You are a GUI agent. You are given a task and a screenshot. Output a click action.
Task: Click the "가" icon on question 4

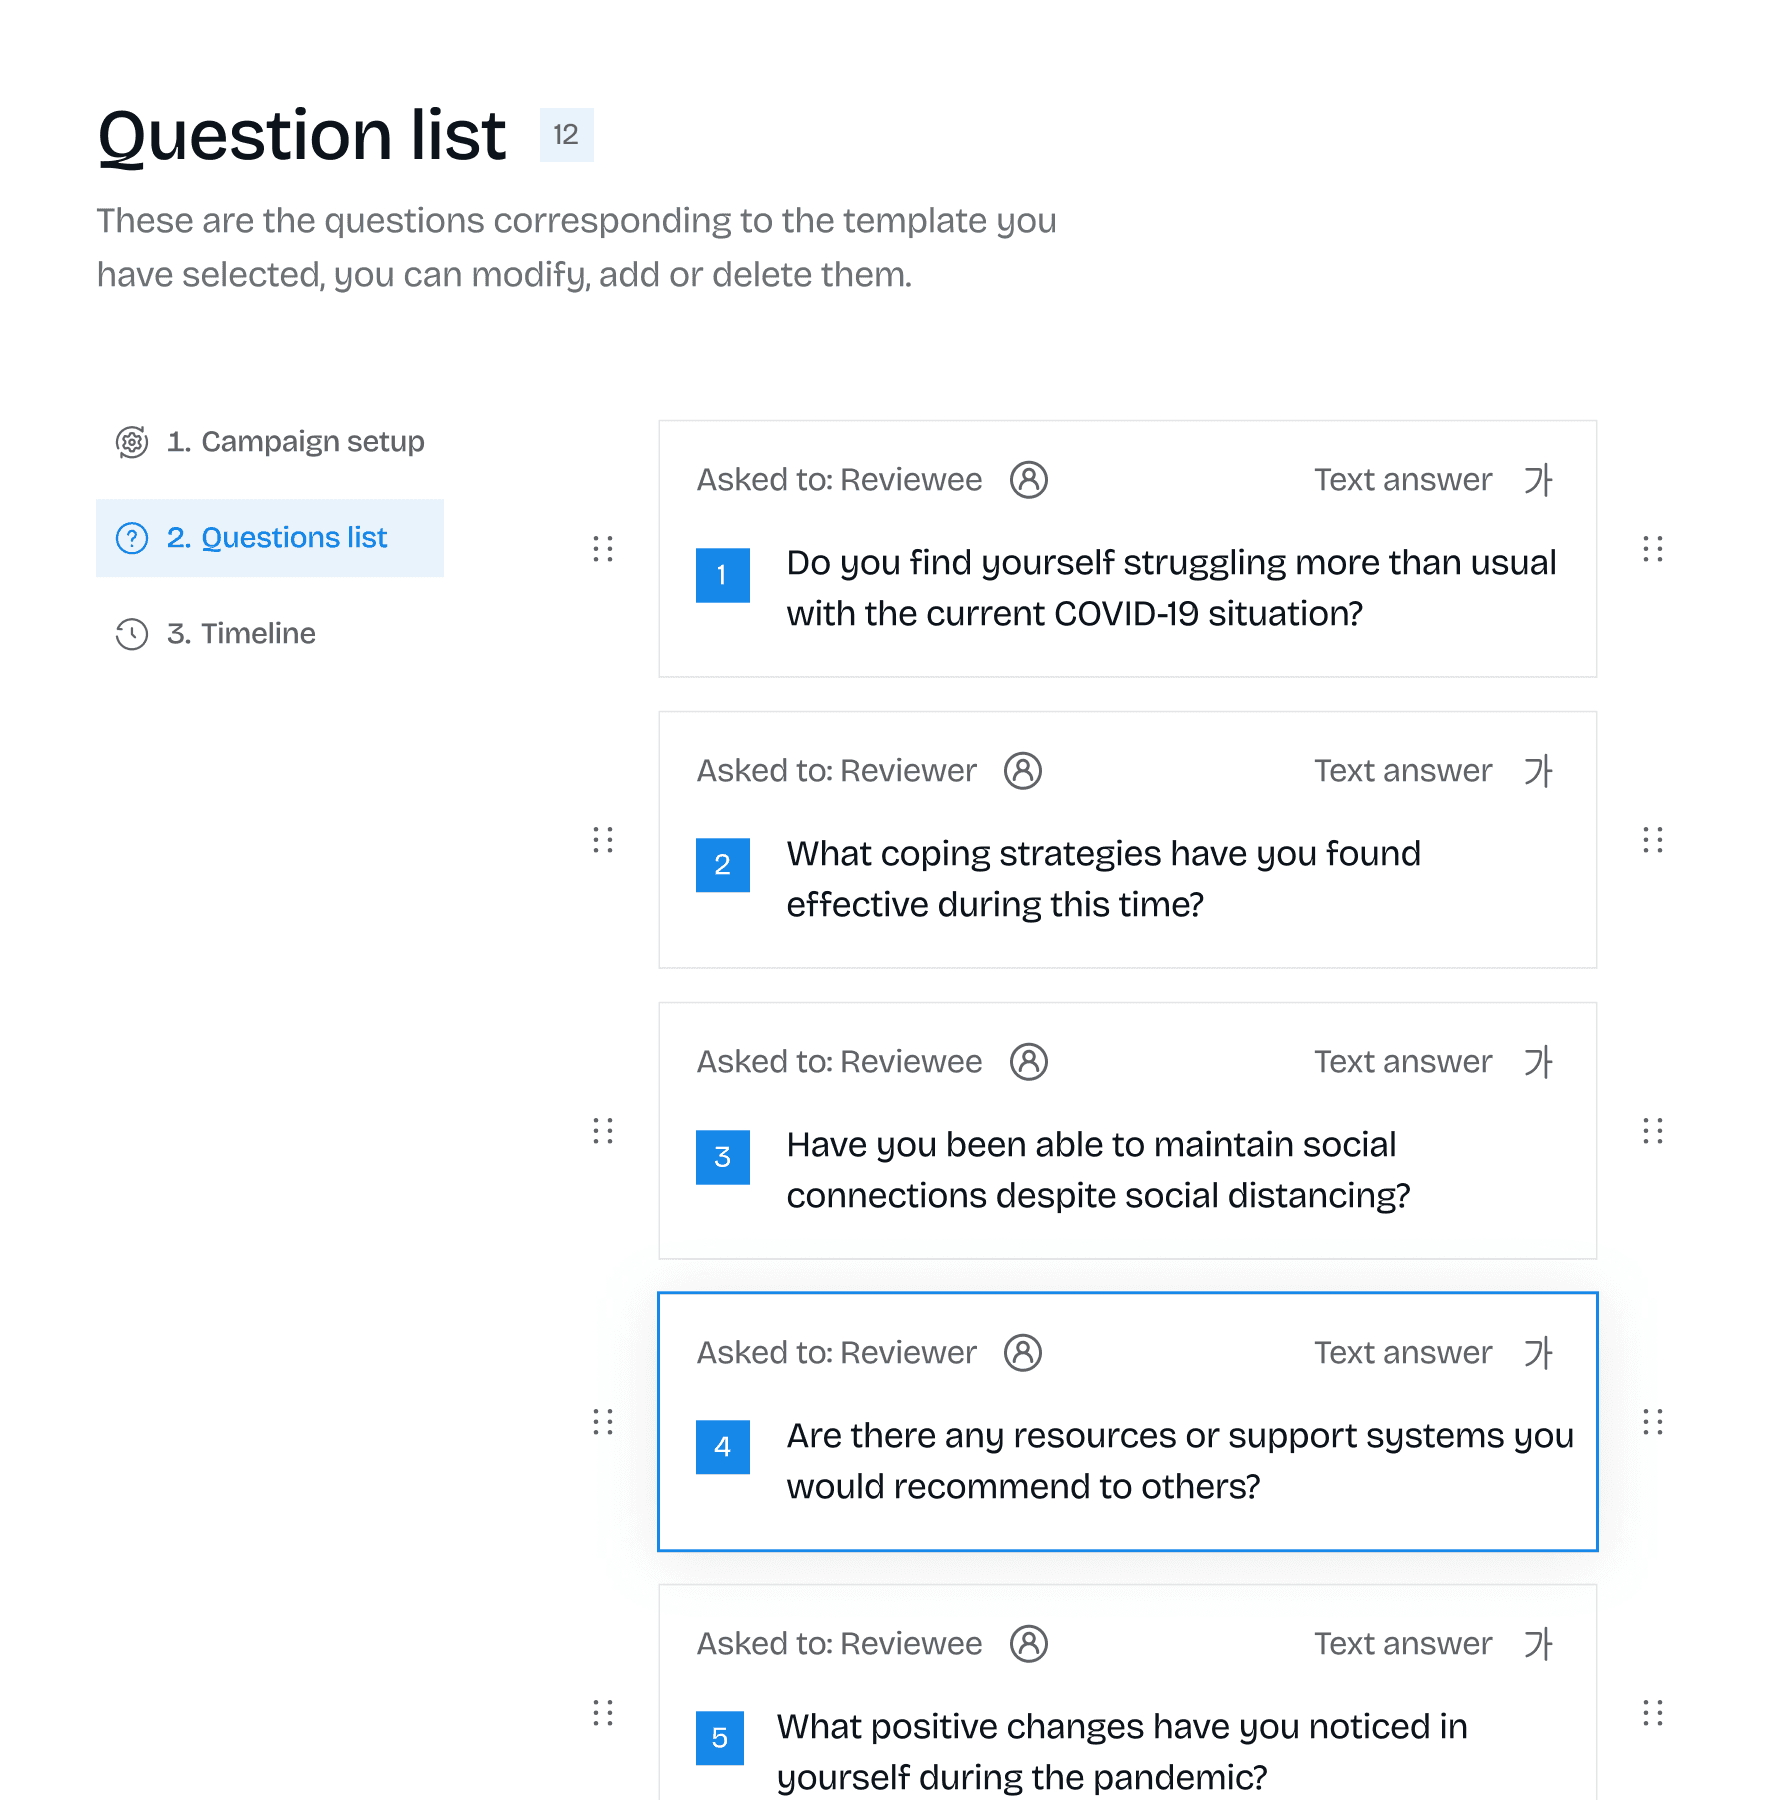(1540, 1352)
